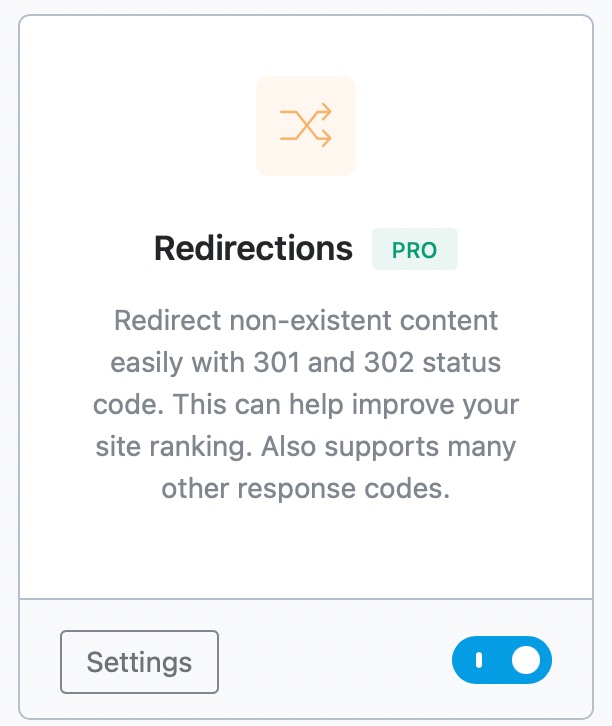Click the word Settings inside the outlined button

click(139, 663)
